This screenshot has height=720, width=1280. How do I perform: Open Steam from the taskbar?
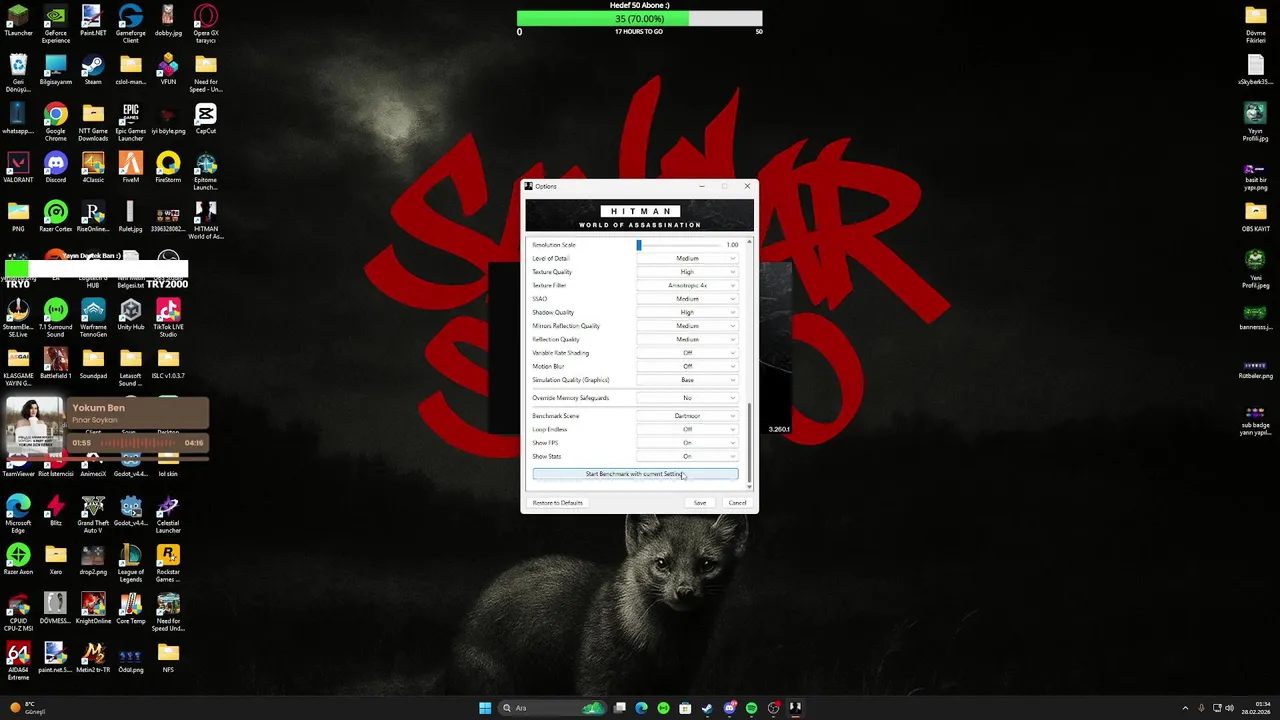click(x=707, y=708)
